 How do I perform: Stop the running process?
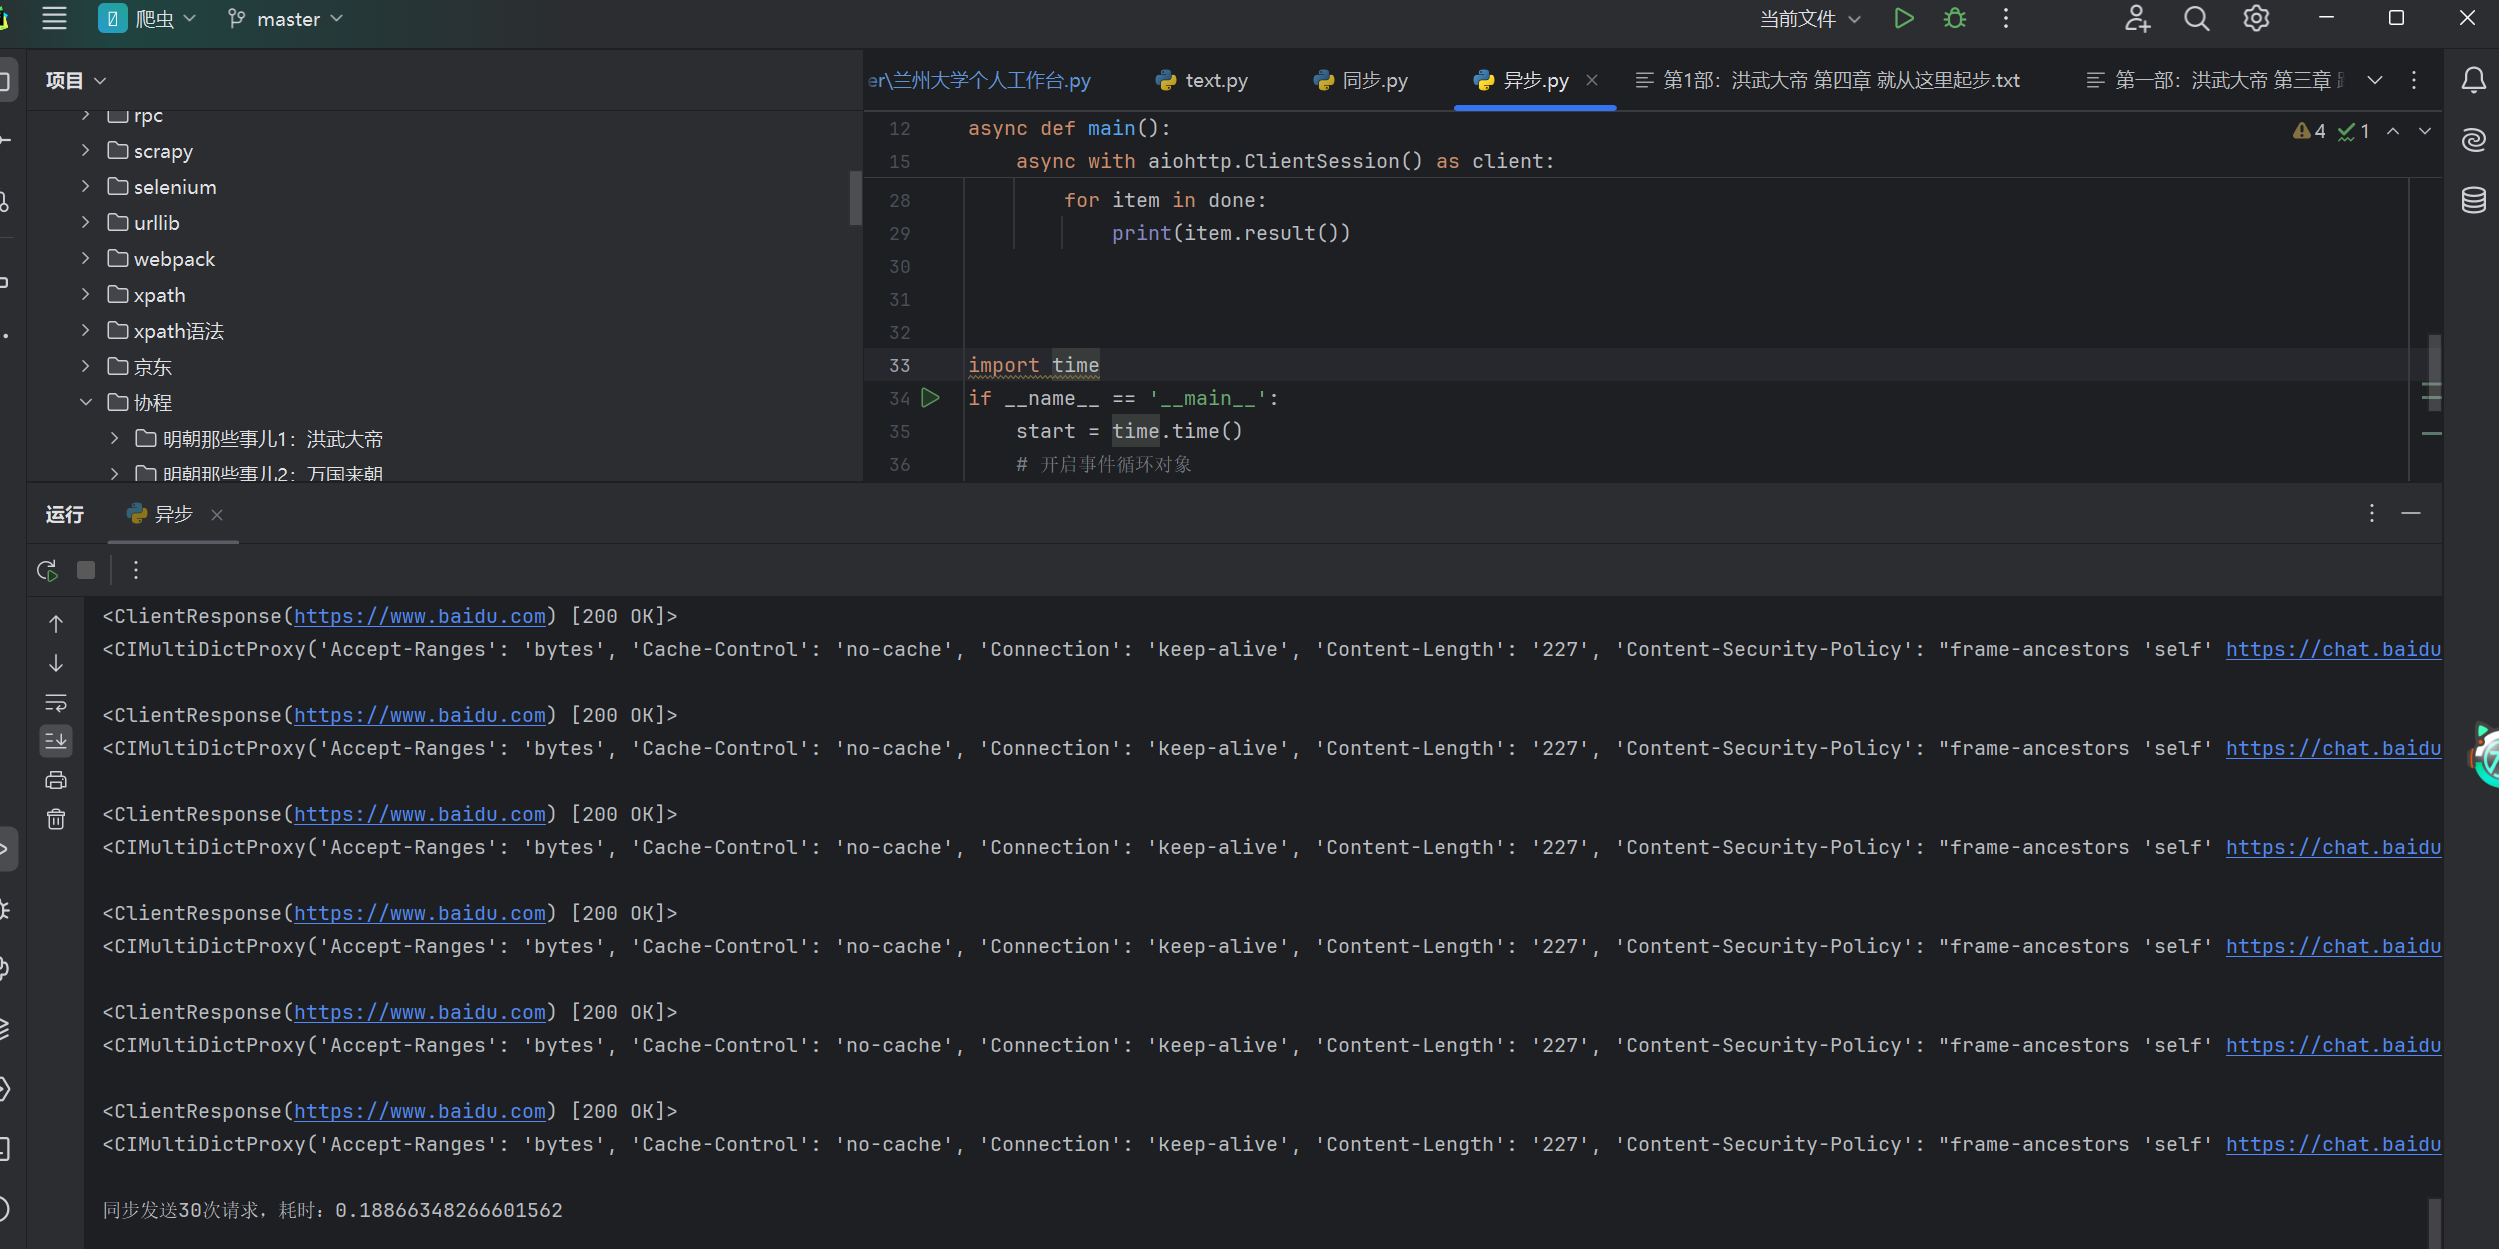86,570
